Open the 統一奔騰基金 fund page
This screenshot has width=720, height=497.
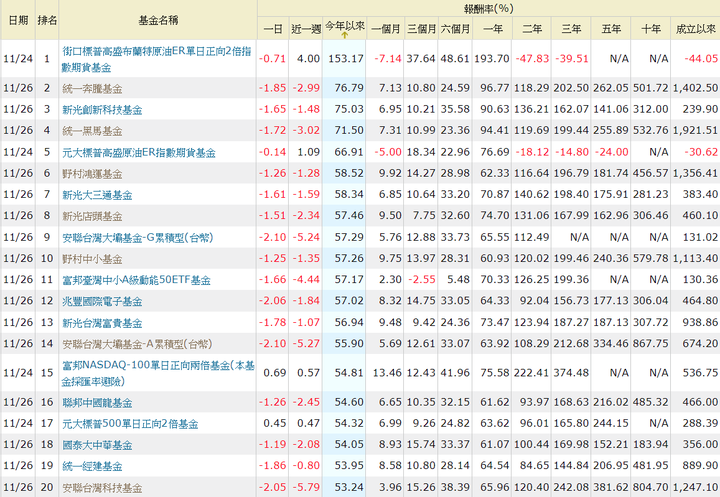[92, 88]
